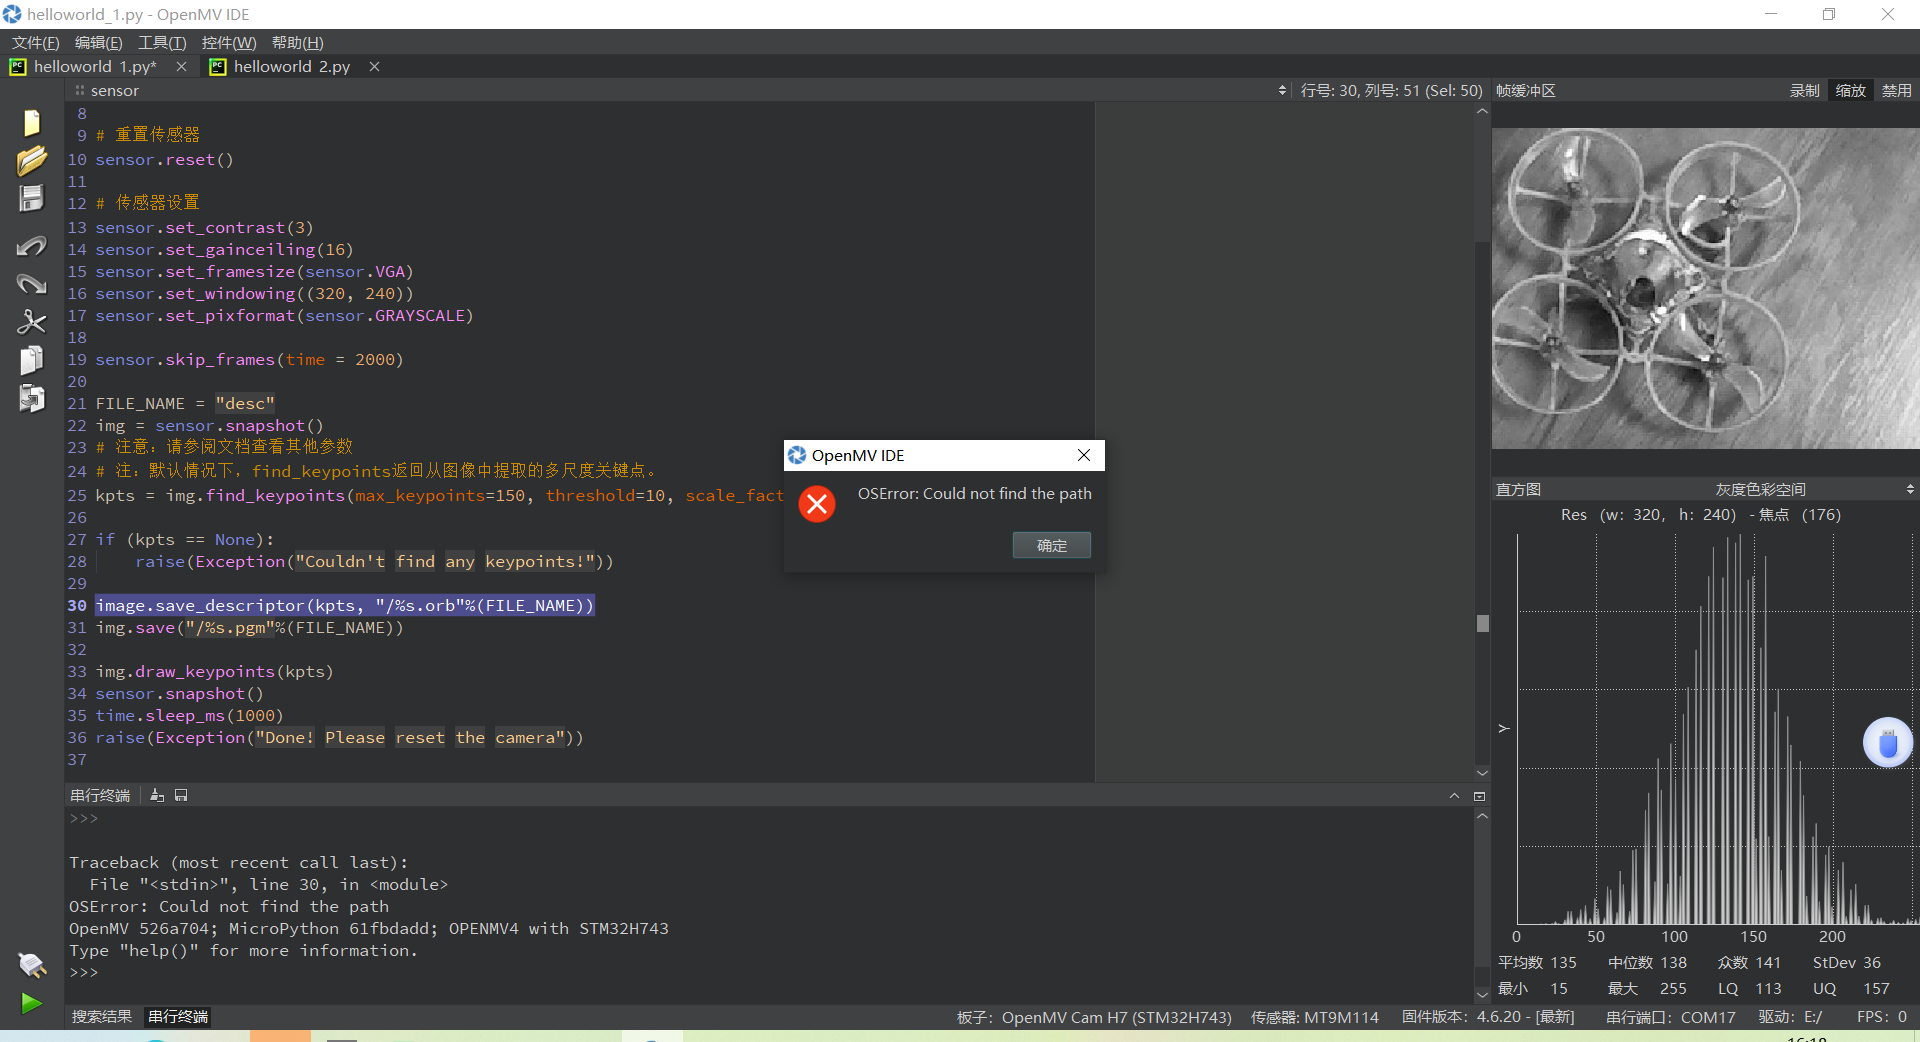Toggle the 禁用 disable frame buffer button

1896,90
